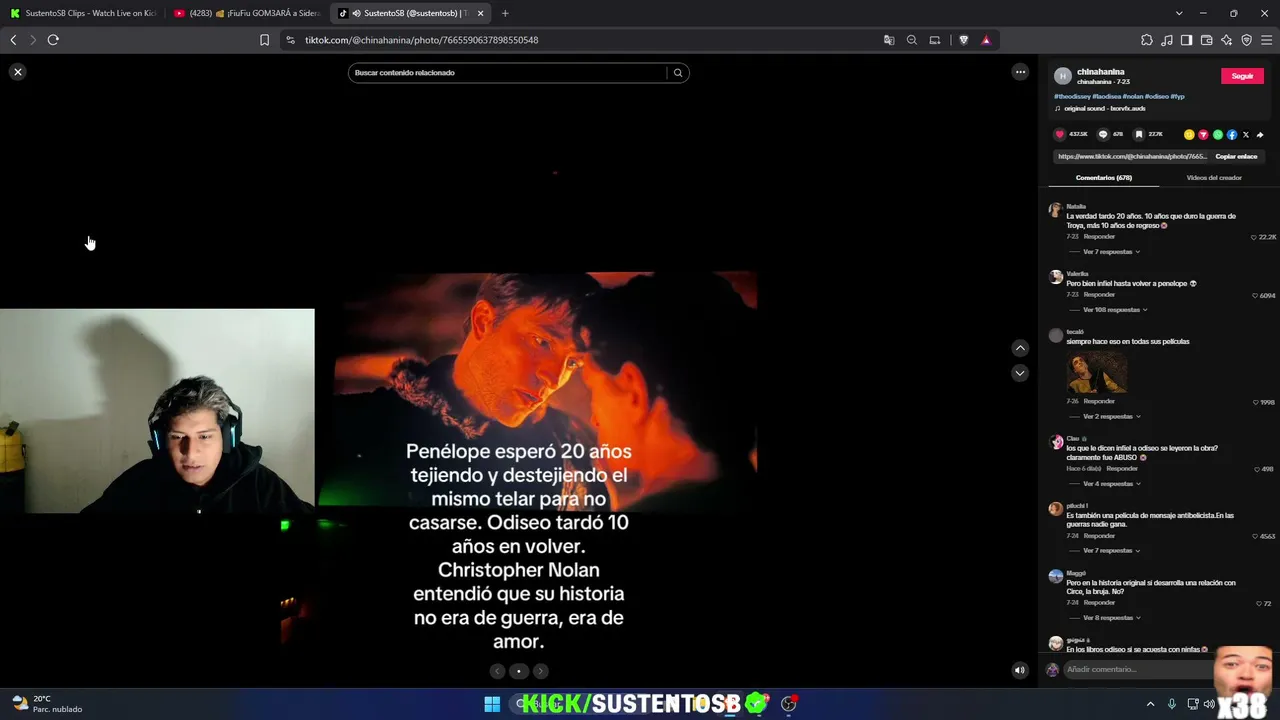Screen dimensions: 1280x720
Task: Like the comment with 1998 likes
Action: click(1256, 402)
